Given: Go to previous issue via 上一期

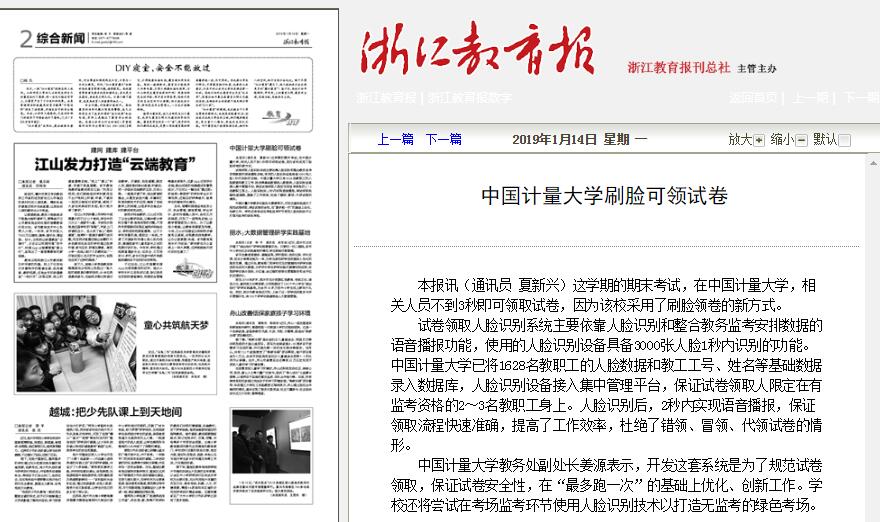Looking at the screenshot, I should [809, 98].
